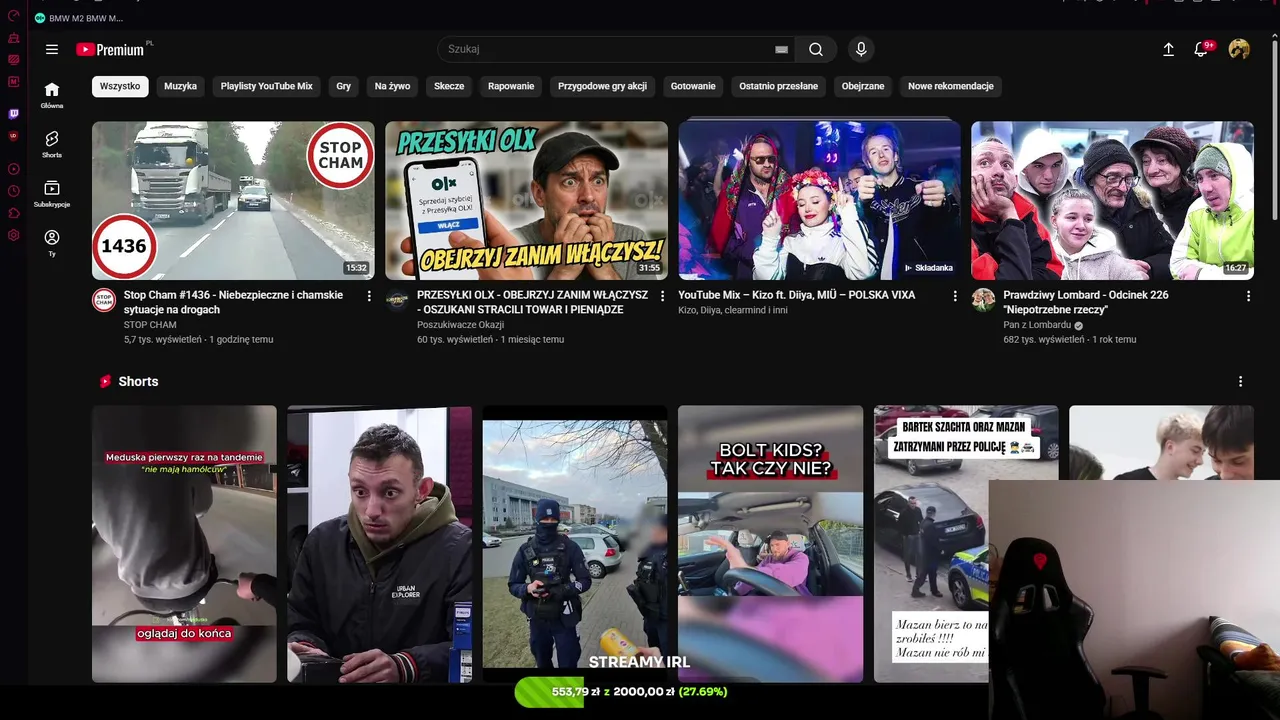Select the Skecze filter chip
The height and width of the screenshot is (720, 1280).
tap(449, 86)
